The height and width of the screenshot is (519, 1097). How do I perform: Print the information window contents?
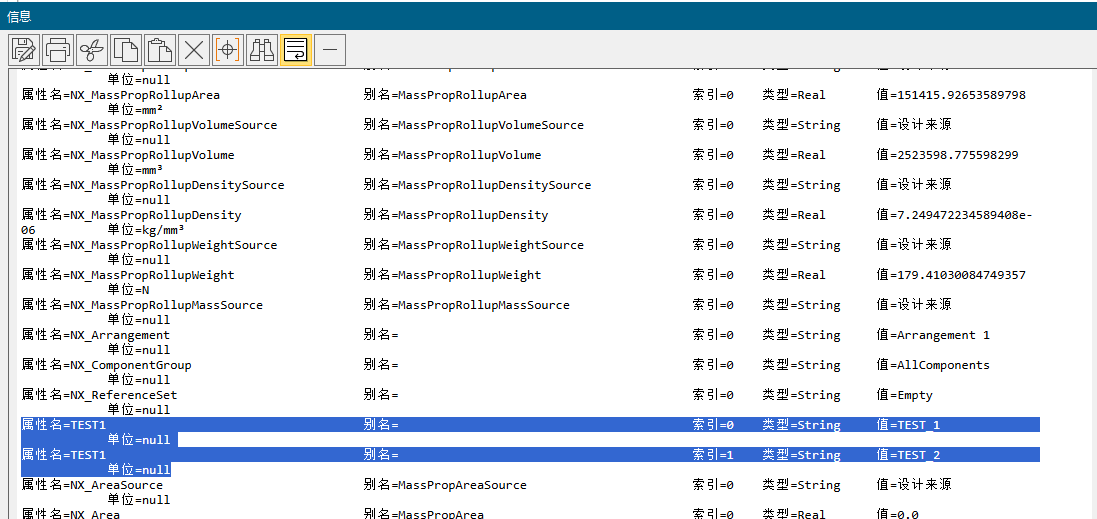tap(58, 49)
